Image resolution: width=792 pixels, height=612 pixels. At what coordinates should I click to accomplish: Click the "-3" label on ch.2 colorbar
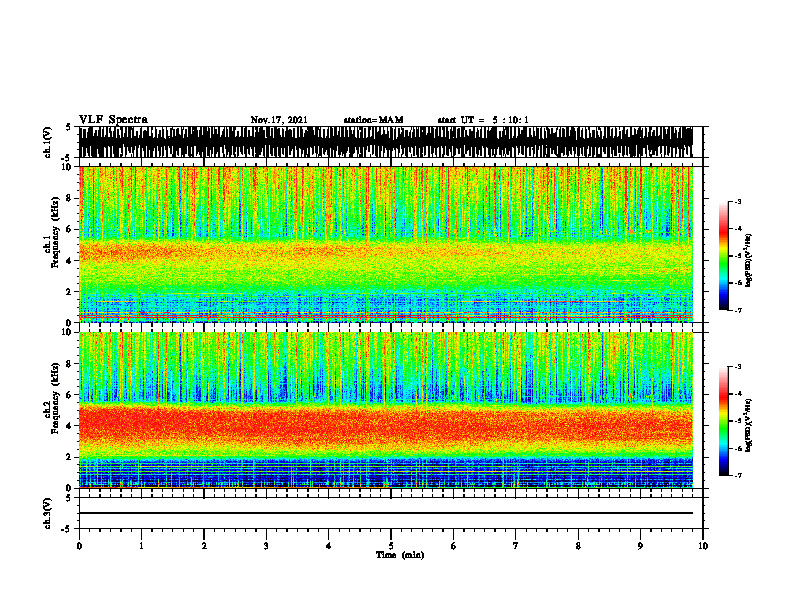[x=738, y=367]
